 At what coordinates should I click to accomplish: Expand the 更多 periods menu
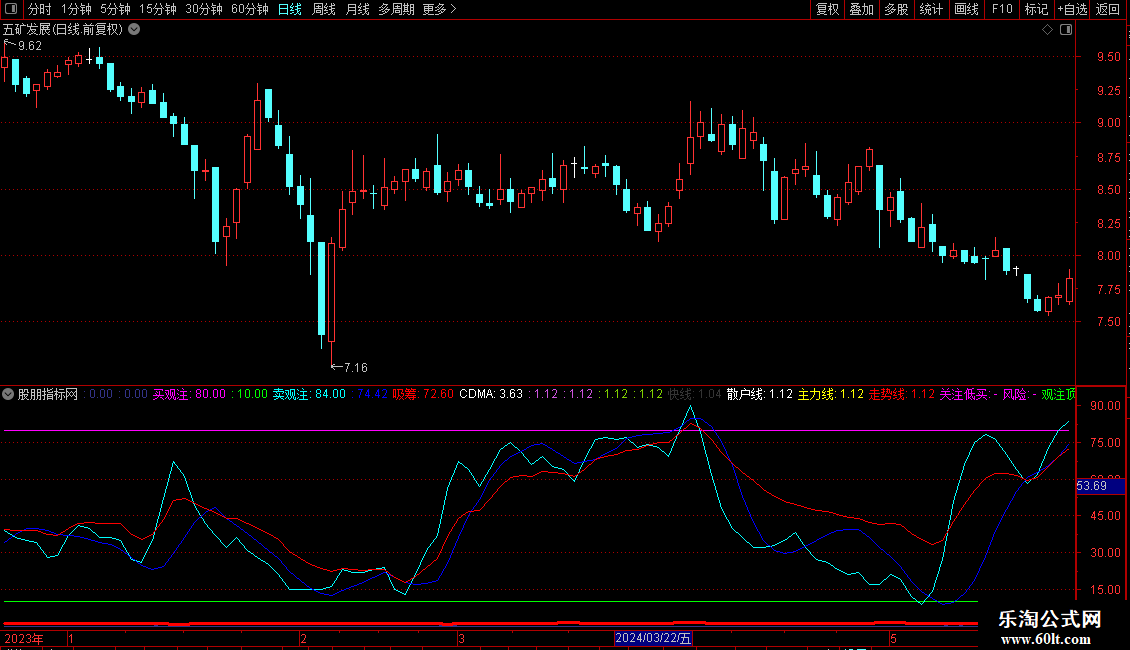tap(439, 9)
